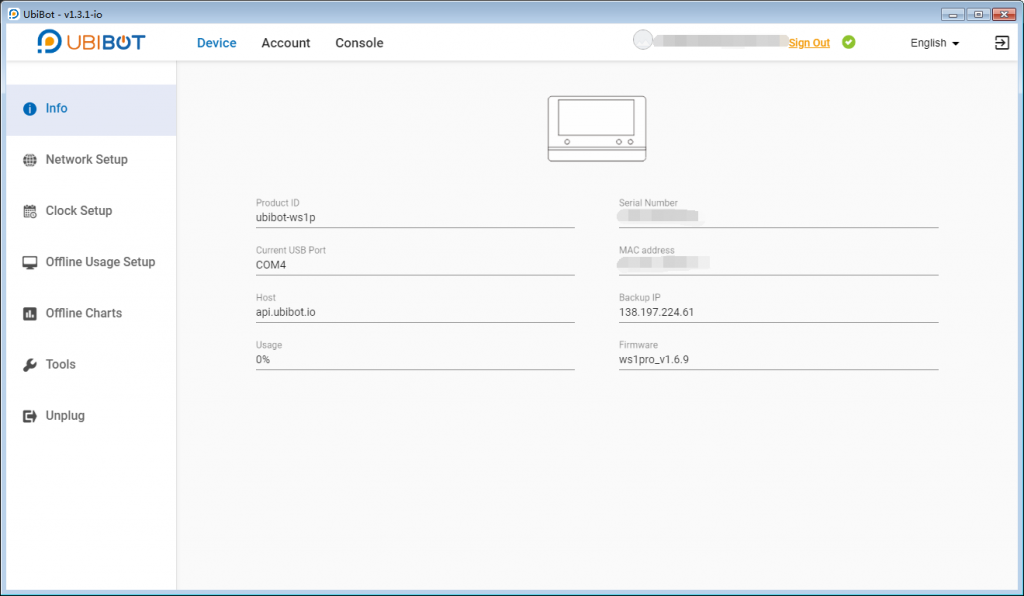Click the Unplug exit icon in sidebar
Screen dimensions: 1024x596
(x=29, y=416)
